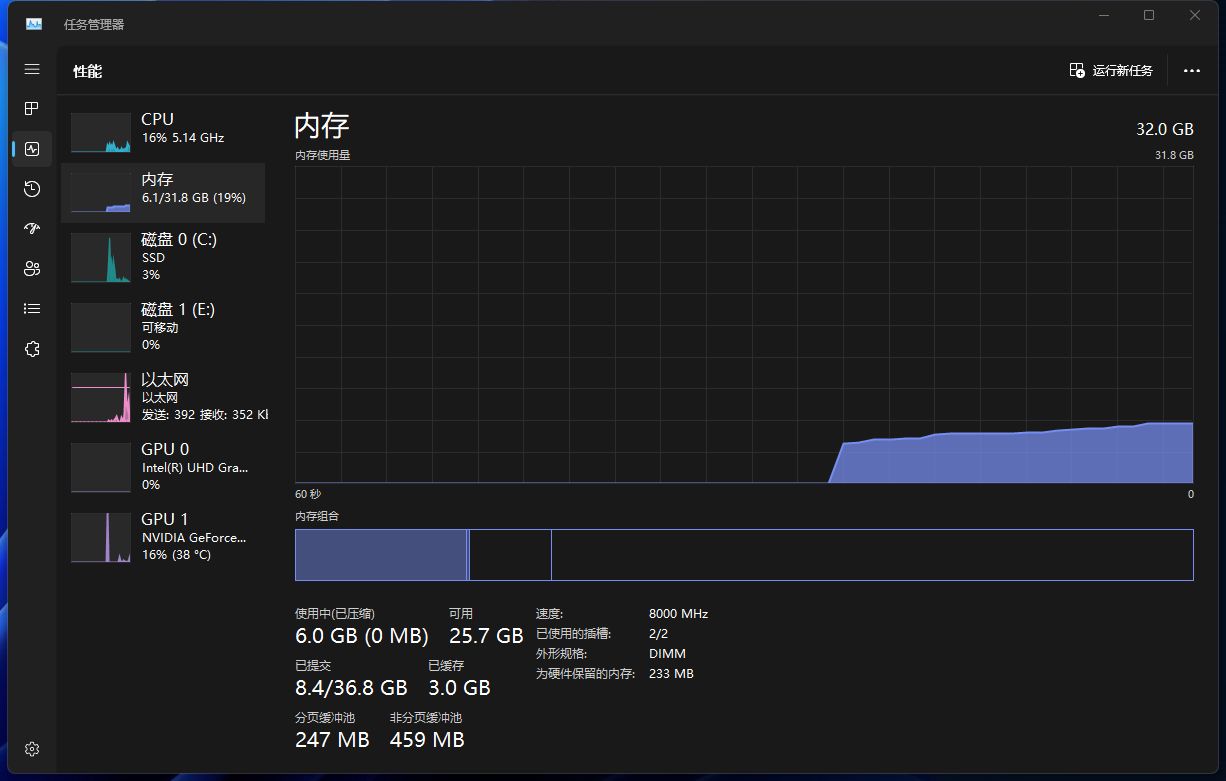The height and width of the screenshot is (781, 1226).
Task: Open the Startup apps page
Action: pyautogui.click(x=31, y=228)
